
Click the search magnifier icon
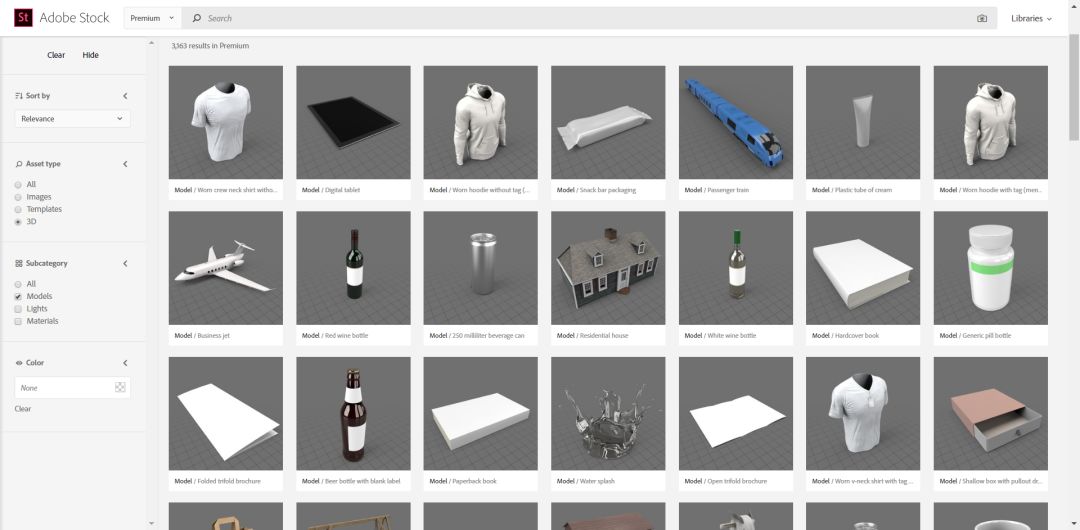point(197,18)
